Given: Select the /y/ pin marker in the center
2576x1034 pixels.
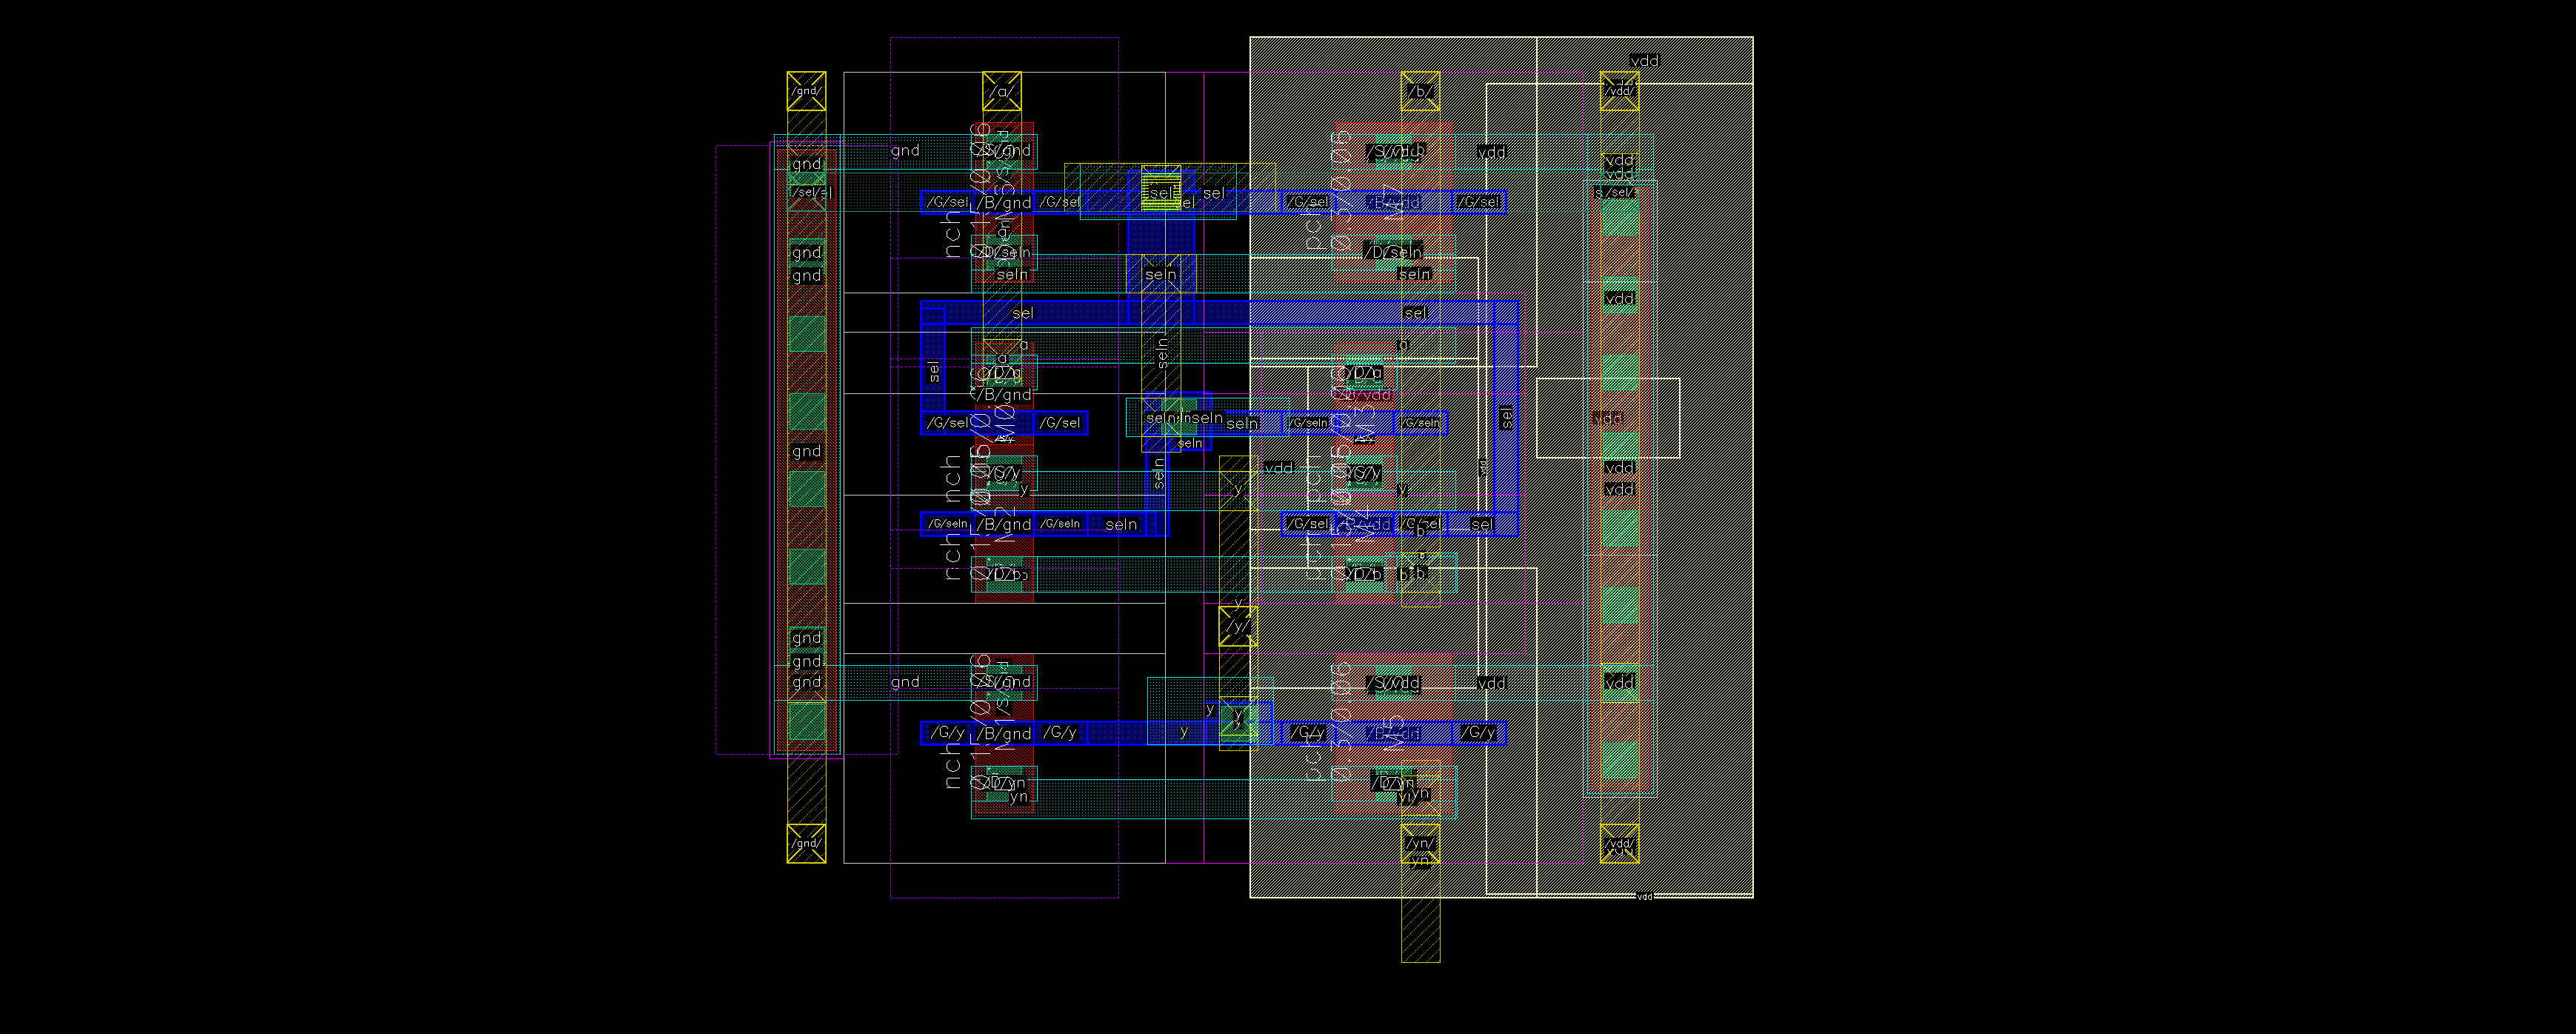Looking at the screenshot, I should pos(1238,626).
